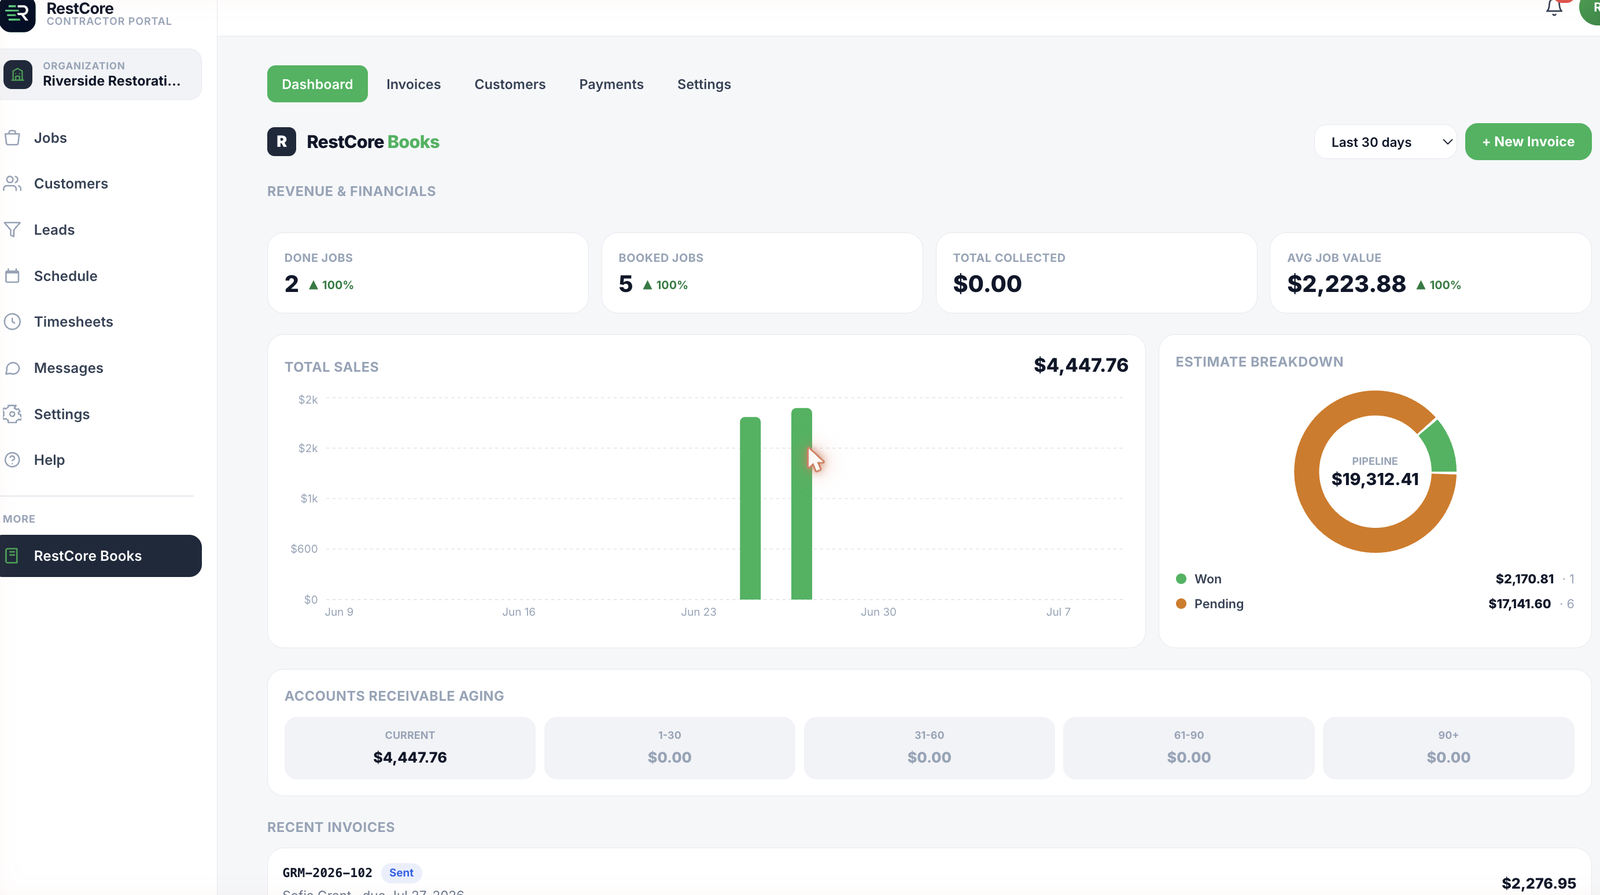Click the Jobs briefcase icon
Viewport: 1600px width, 895px height.
(x=12, y=138)
